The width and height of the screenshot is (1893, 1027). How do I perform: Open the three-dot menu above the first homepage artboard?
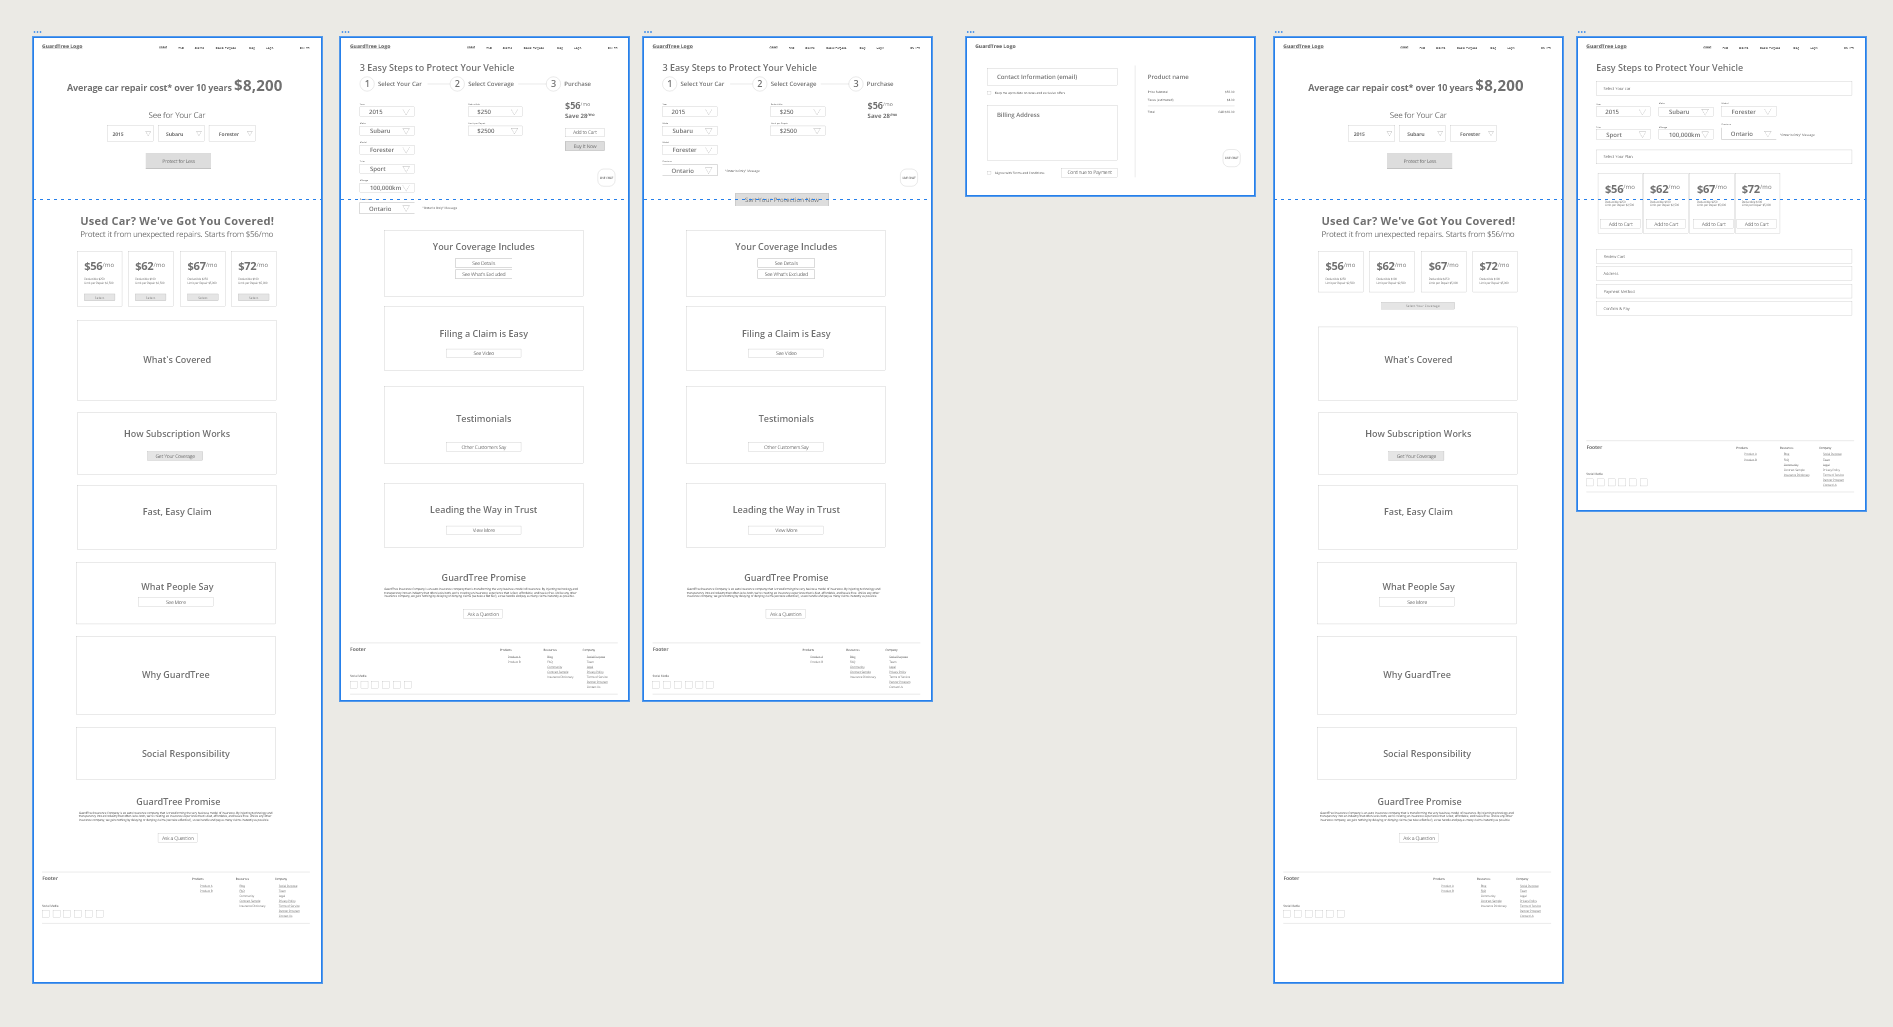(38, 32)
